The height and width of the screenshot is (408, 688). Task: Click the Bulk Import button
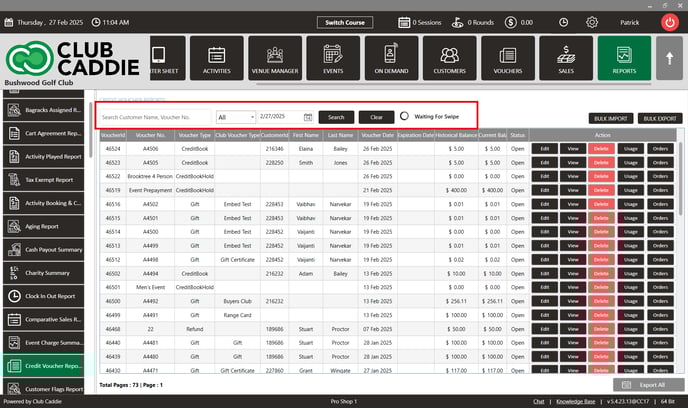point(611,118)
